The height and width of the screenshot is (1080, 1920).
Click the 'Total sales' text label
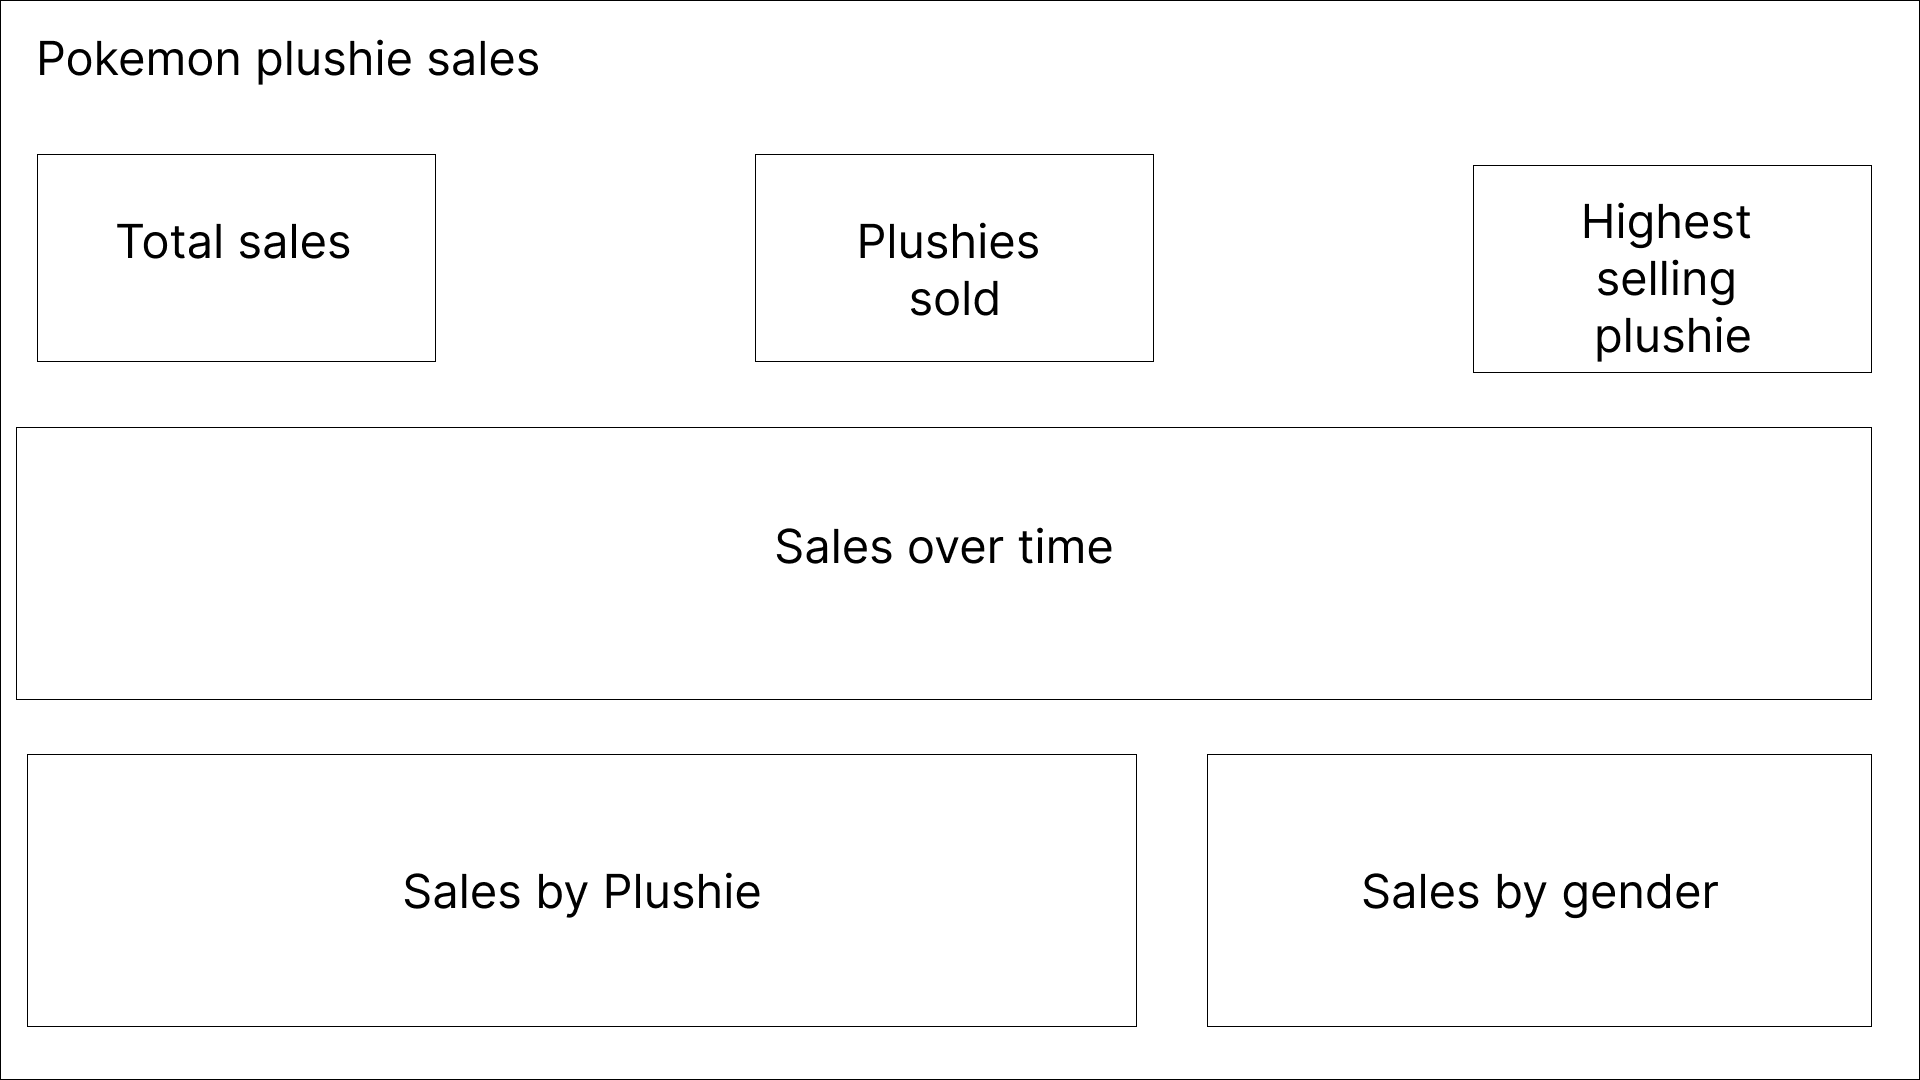[234, 242]
